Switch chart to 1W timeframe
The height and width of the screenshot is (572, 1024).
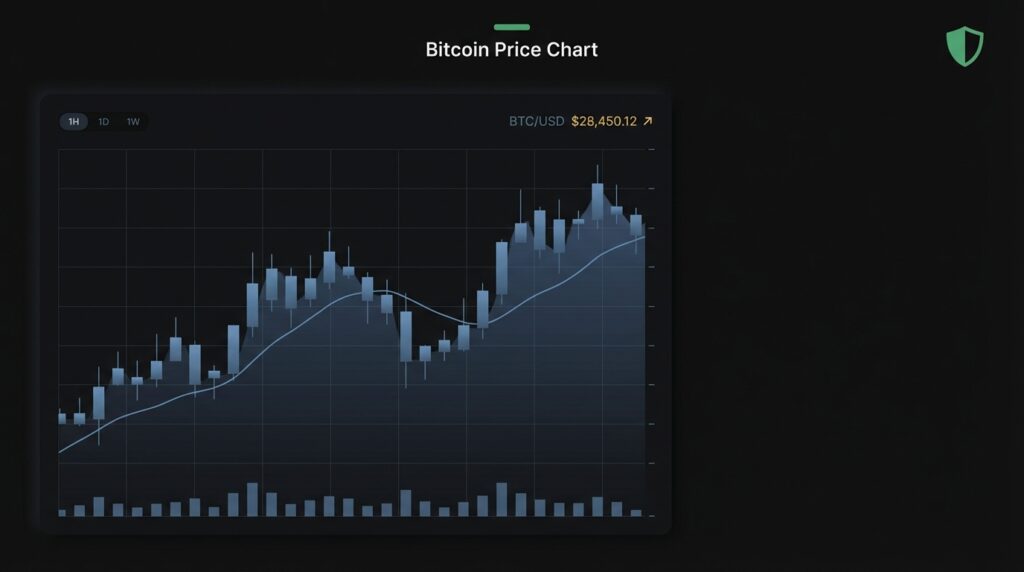coord(133,122)
